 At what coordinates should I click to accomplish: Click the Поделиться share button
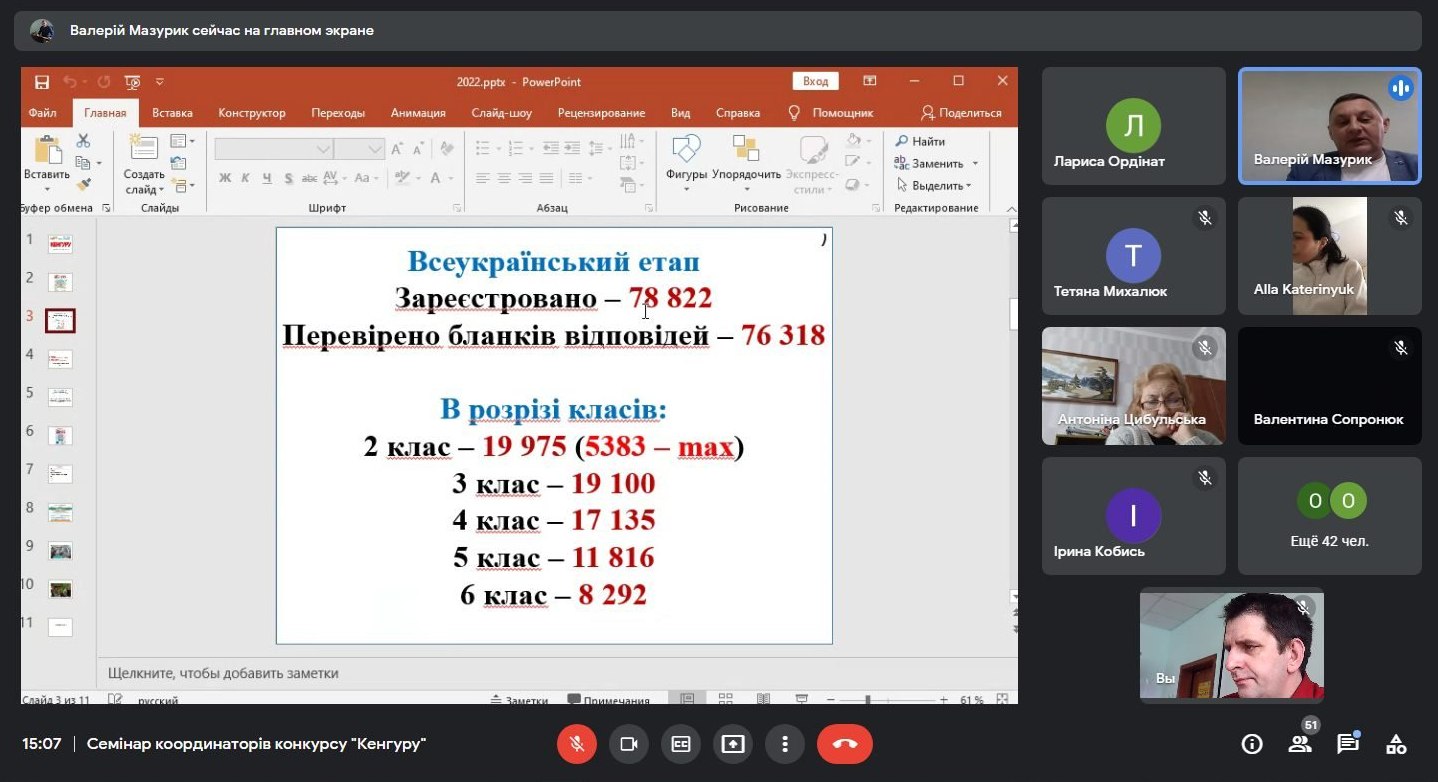point(961,113)
